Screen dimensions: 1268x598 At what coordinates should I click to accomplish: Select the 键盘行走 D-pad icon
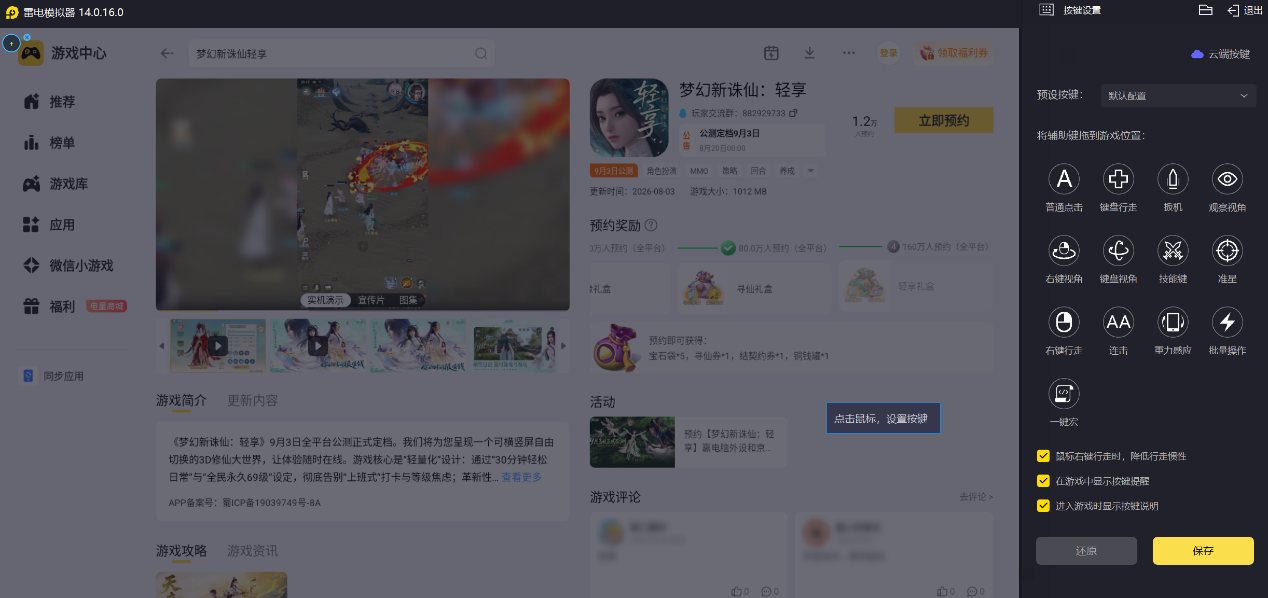pyautogui.click(x=1118, y=180)
